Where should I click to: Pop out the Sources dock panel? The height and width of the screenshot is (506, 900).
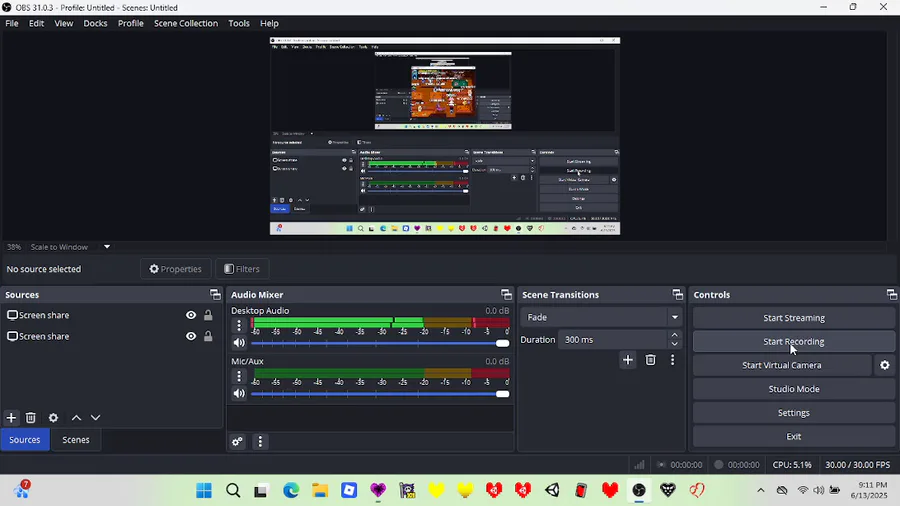pos(215,294)
